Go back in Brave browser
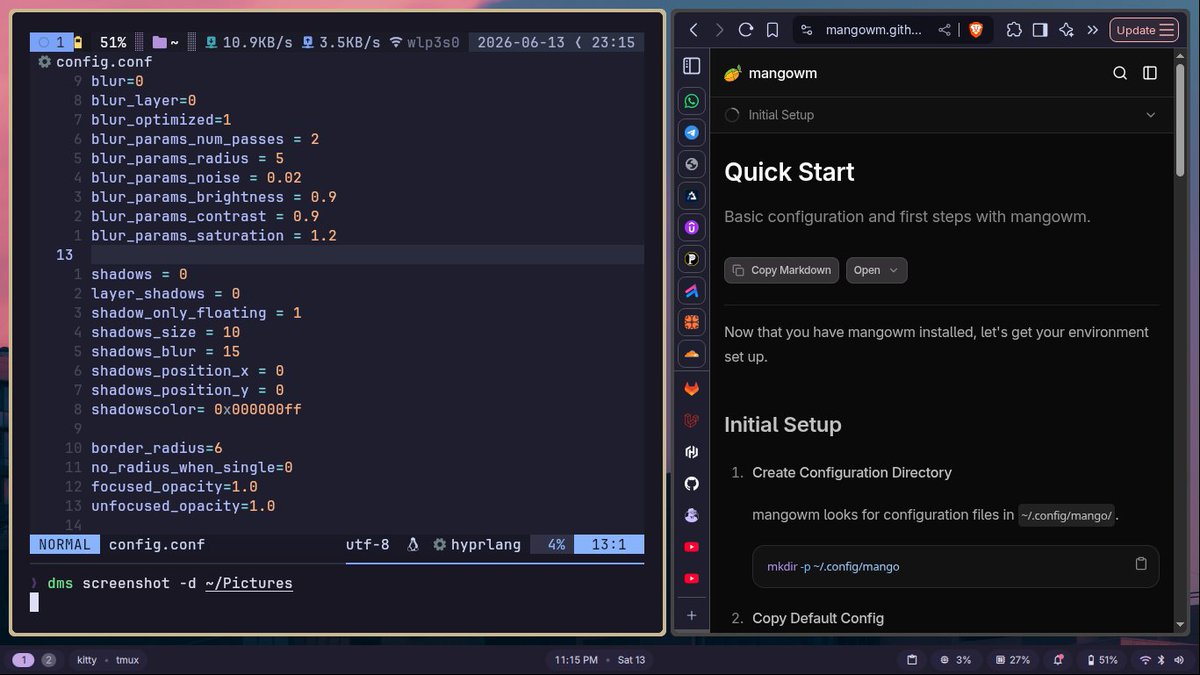Image resolution: width=1200 pixels, height=675 pixels. point(693,30)
